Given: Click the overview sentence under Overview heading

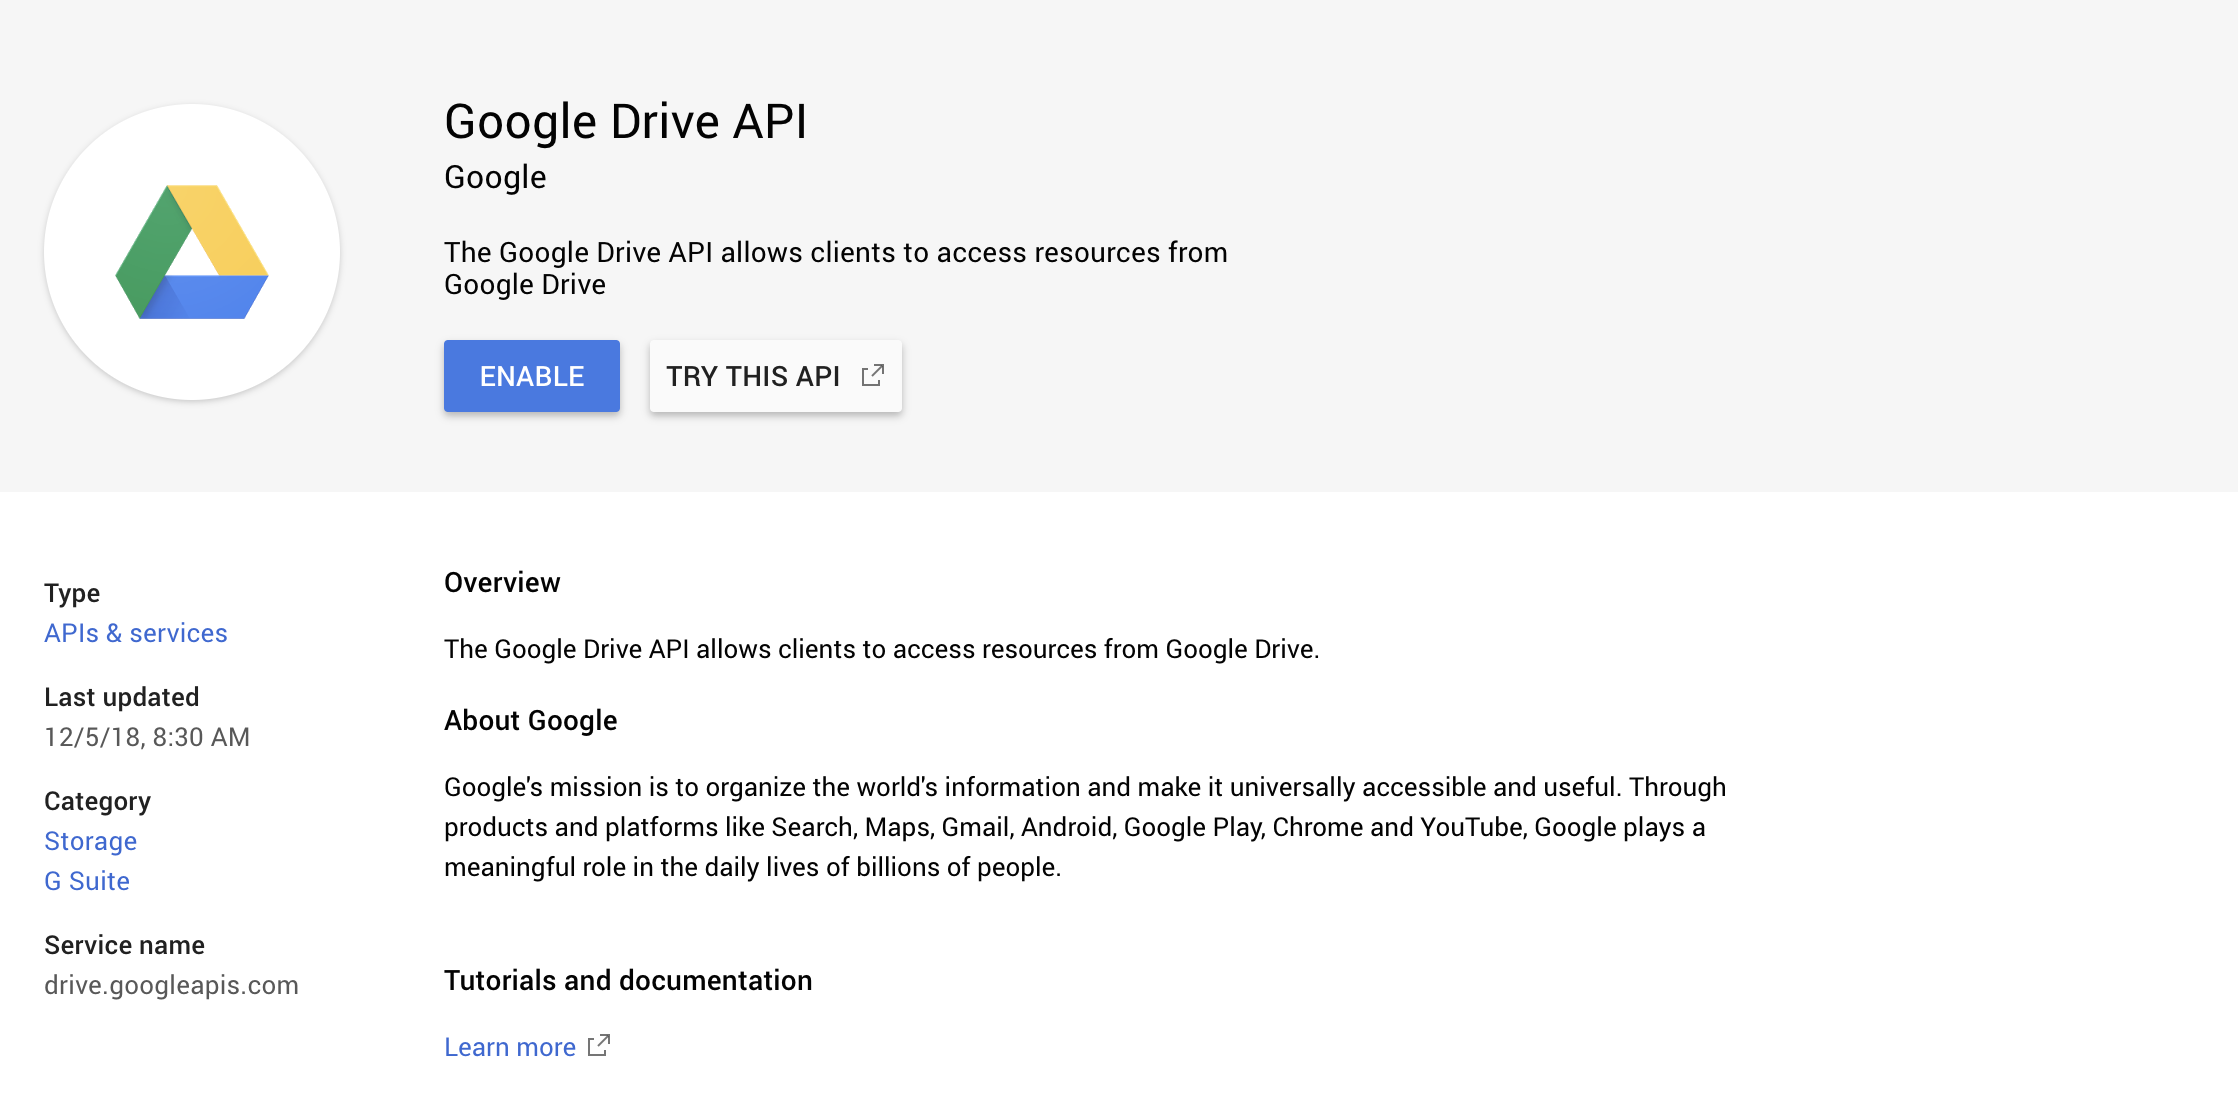Looking at the screenshot, I should pos(882,649).
